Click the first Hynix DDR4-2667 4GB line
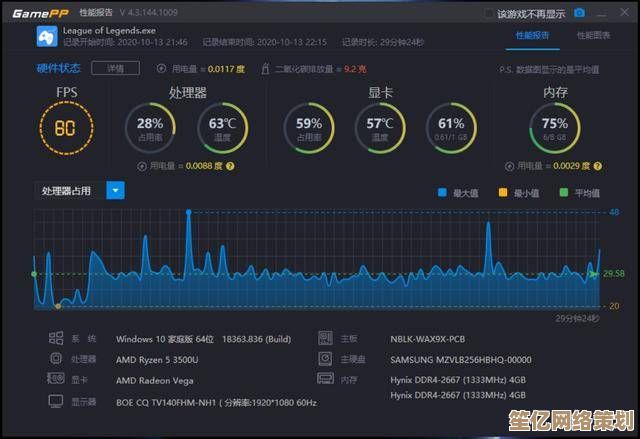The height and width of the screenshot is (439, 640). click(458, 380)
